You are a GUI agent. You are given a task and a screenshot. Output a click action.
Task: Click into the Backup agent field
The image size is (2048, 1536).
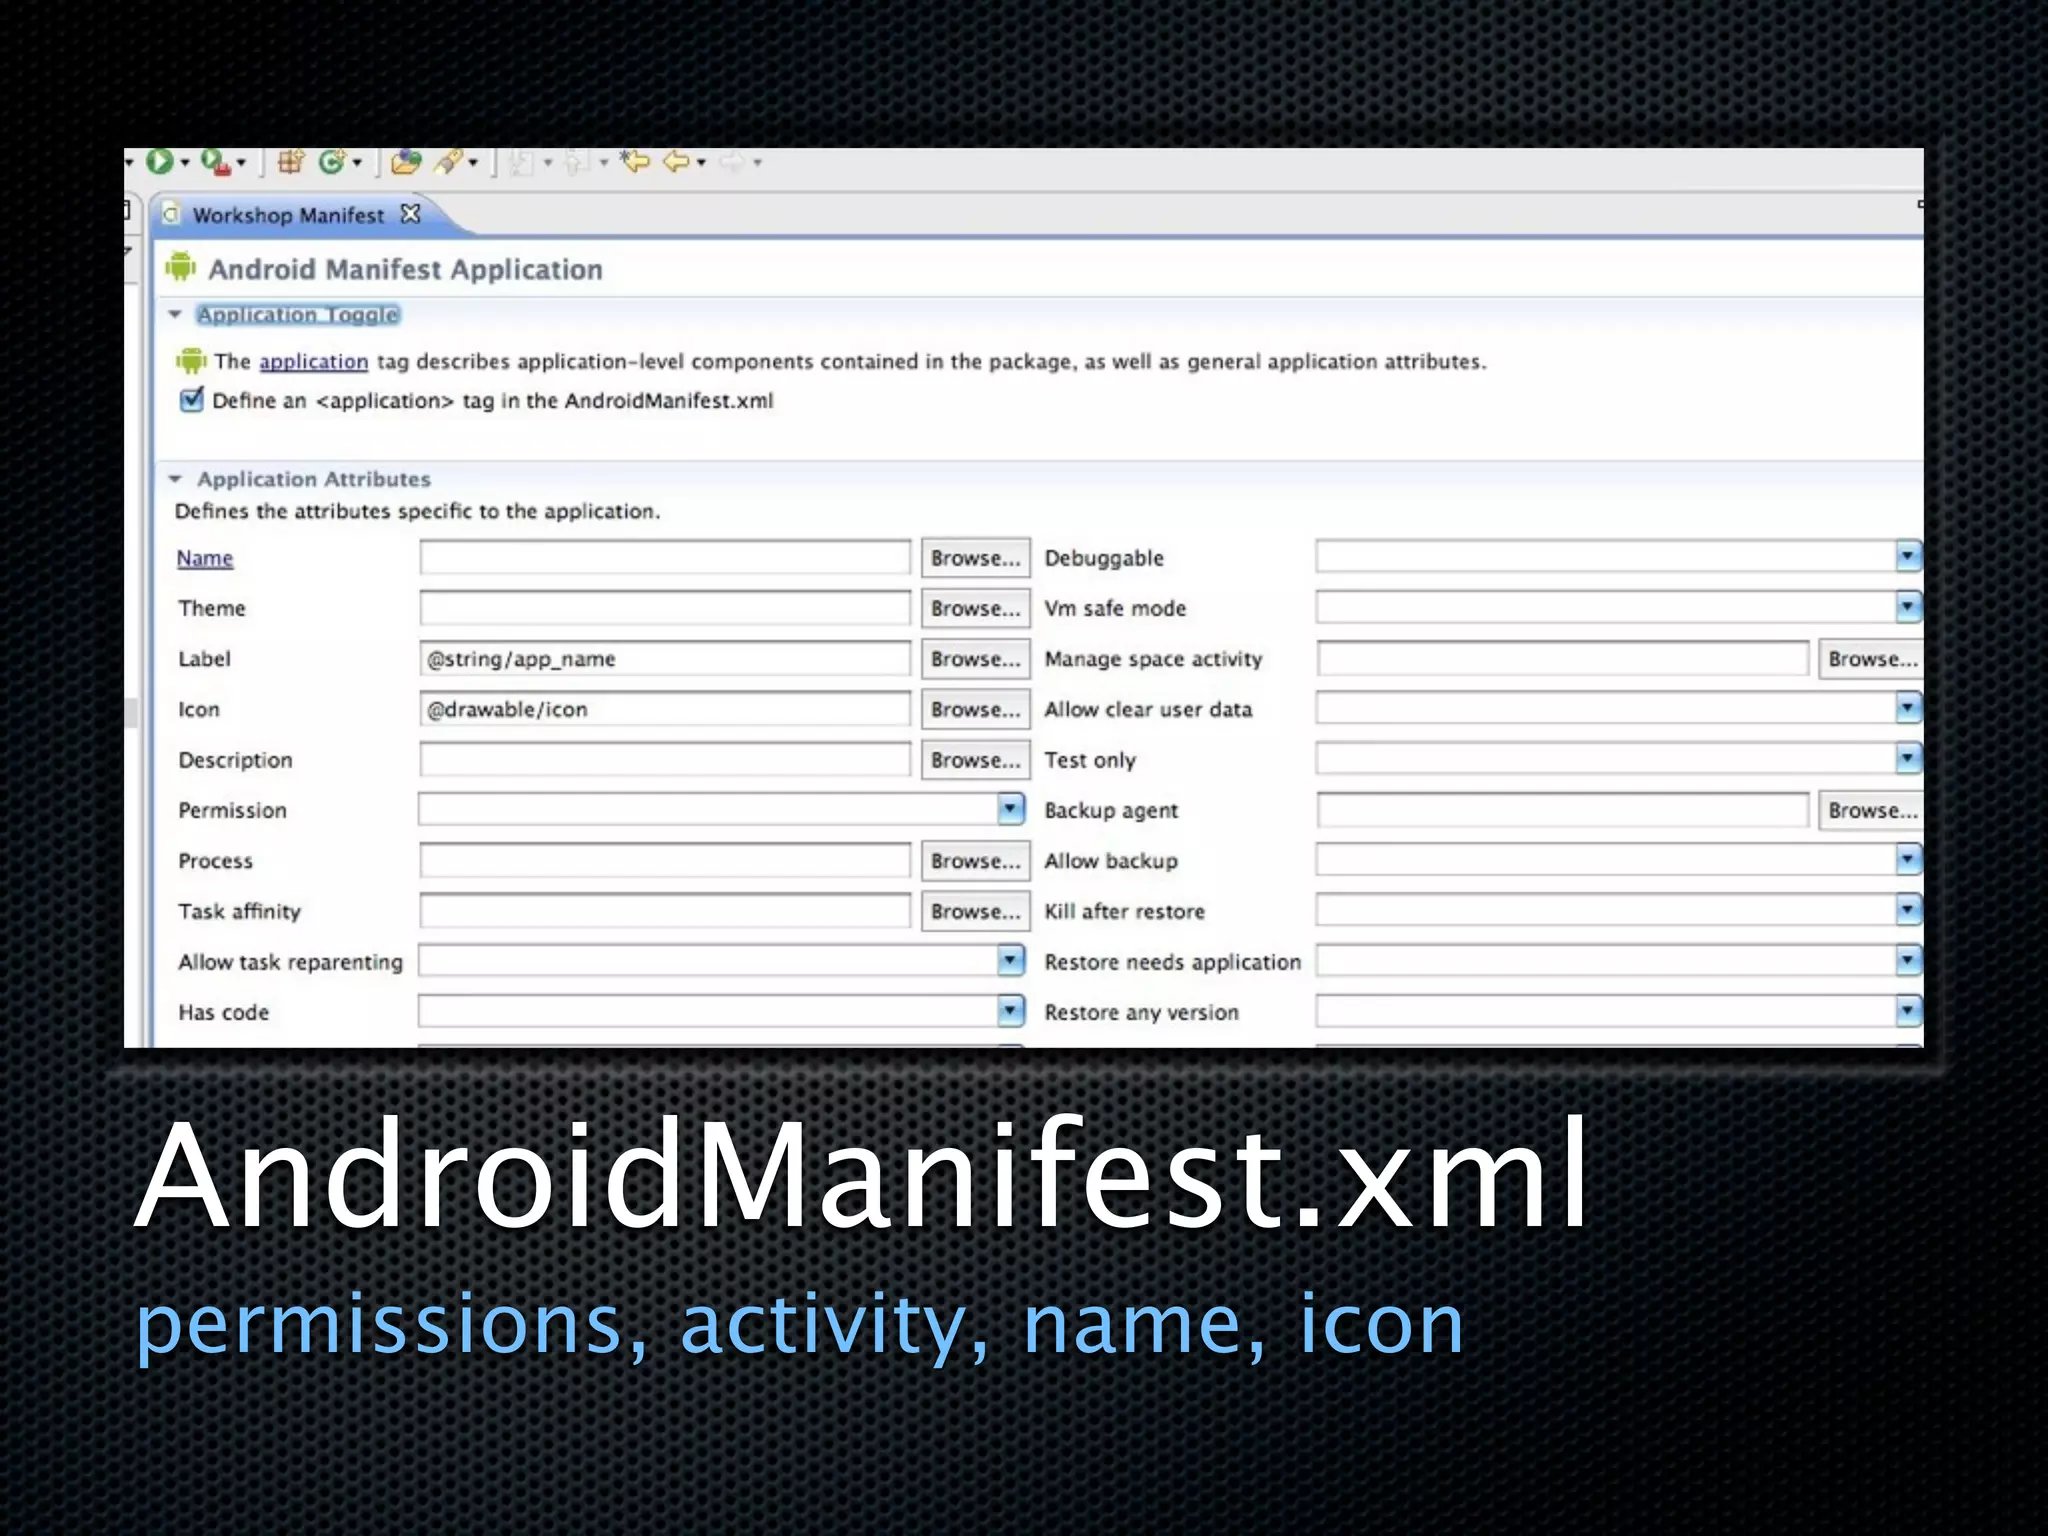tap(1563, 810)
